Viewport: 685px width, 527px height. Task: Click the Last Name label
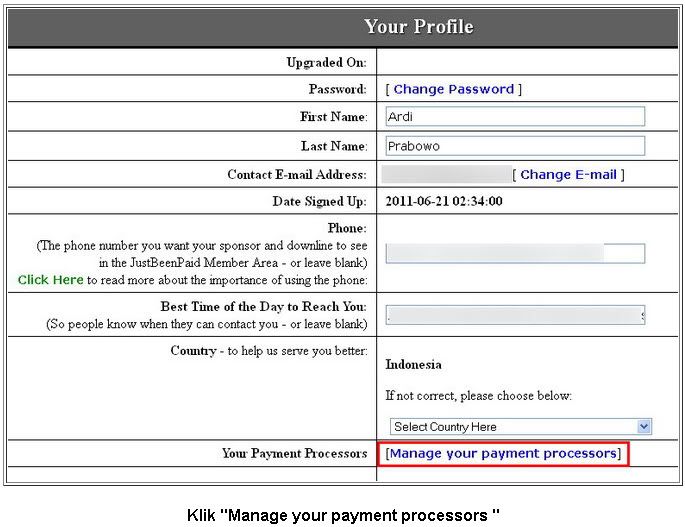click(333, 146)
